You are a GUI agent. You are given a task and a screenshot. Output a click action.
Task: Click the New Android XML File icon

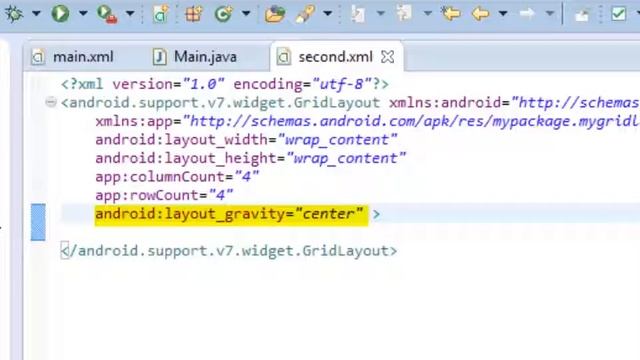[x=161, y=14]
